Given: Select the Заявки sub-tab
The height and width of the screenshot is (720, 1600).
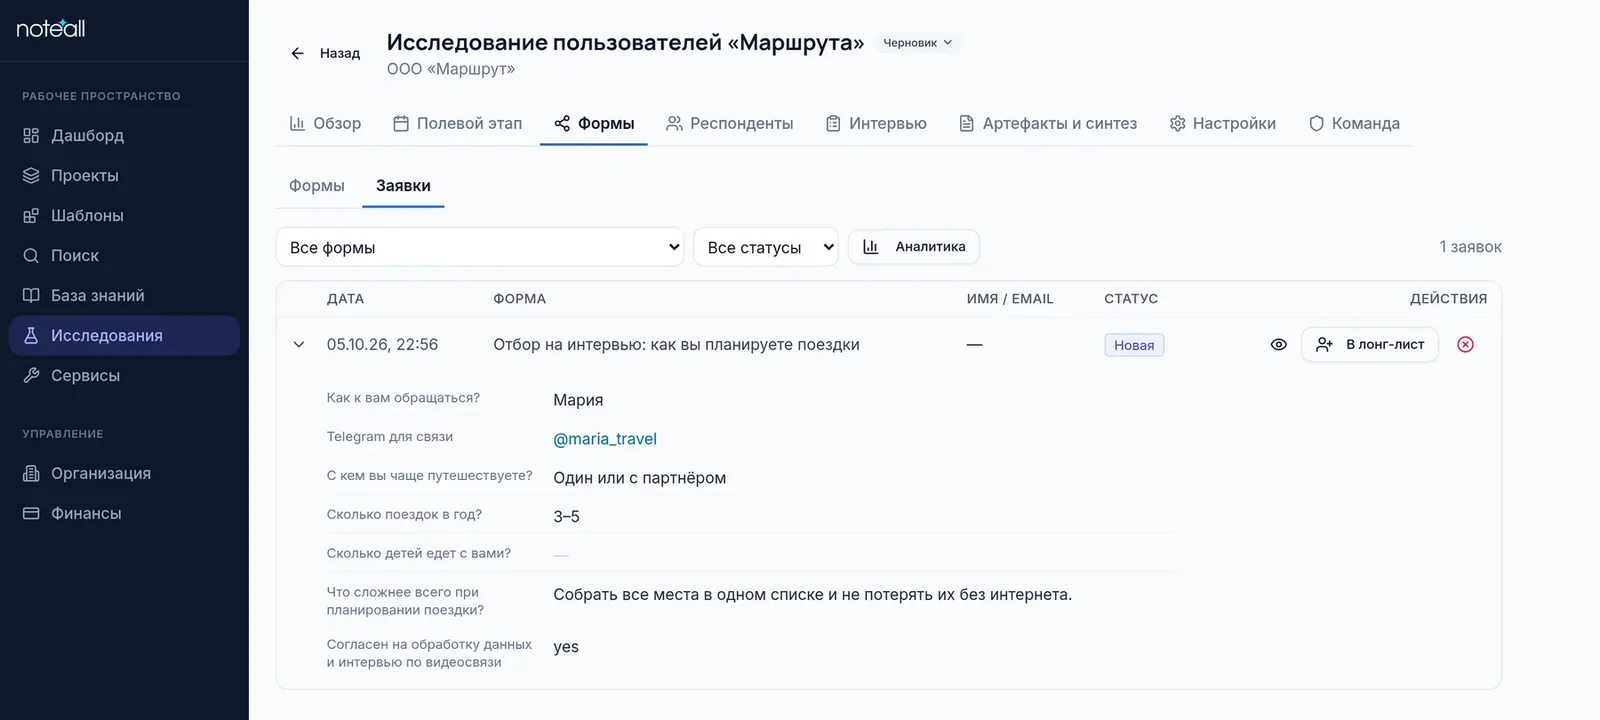Looking at the screenshot, I should coord(403,186).
